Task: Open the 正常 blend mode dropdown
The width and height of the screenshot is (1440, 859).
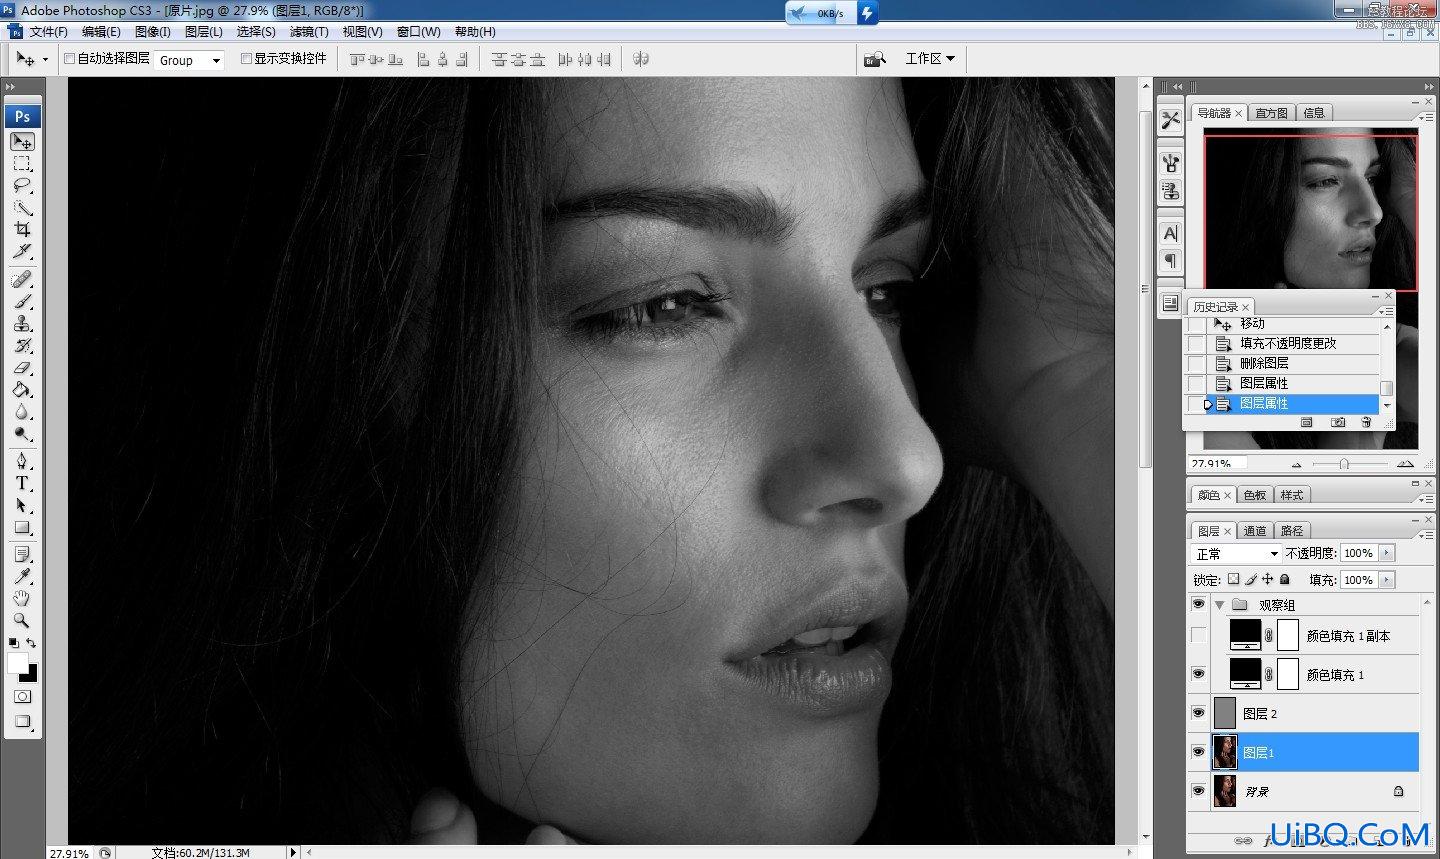Action: pos(1236,553)
